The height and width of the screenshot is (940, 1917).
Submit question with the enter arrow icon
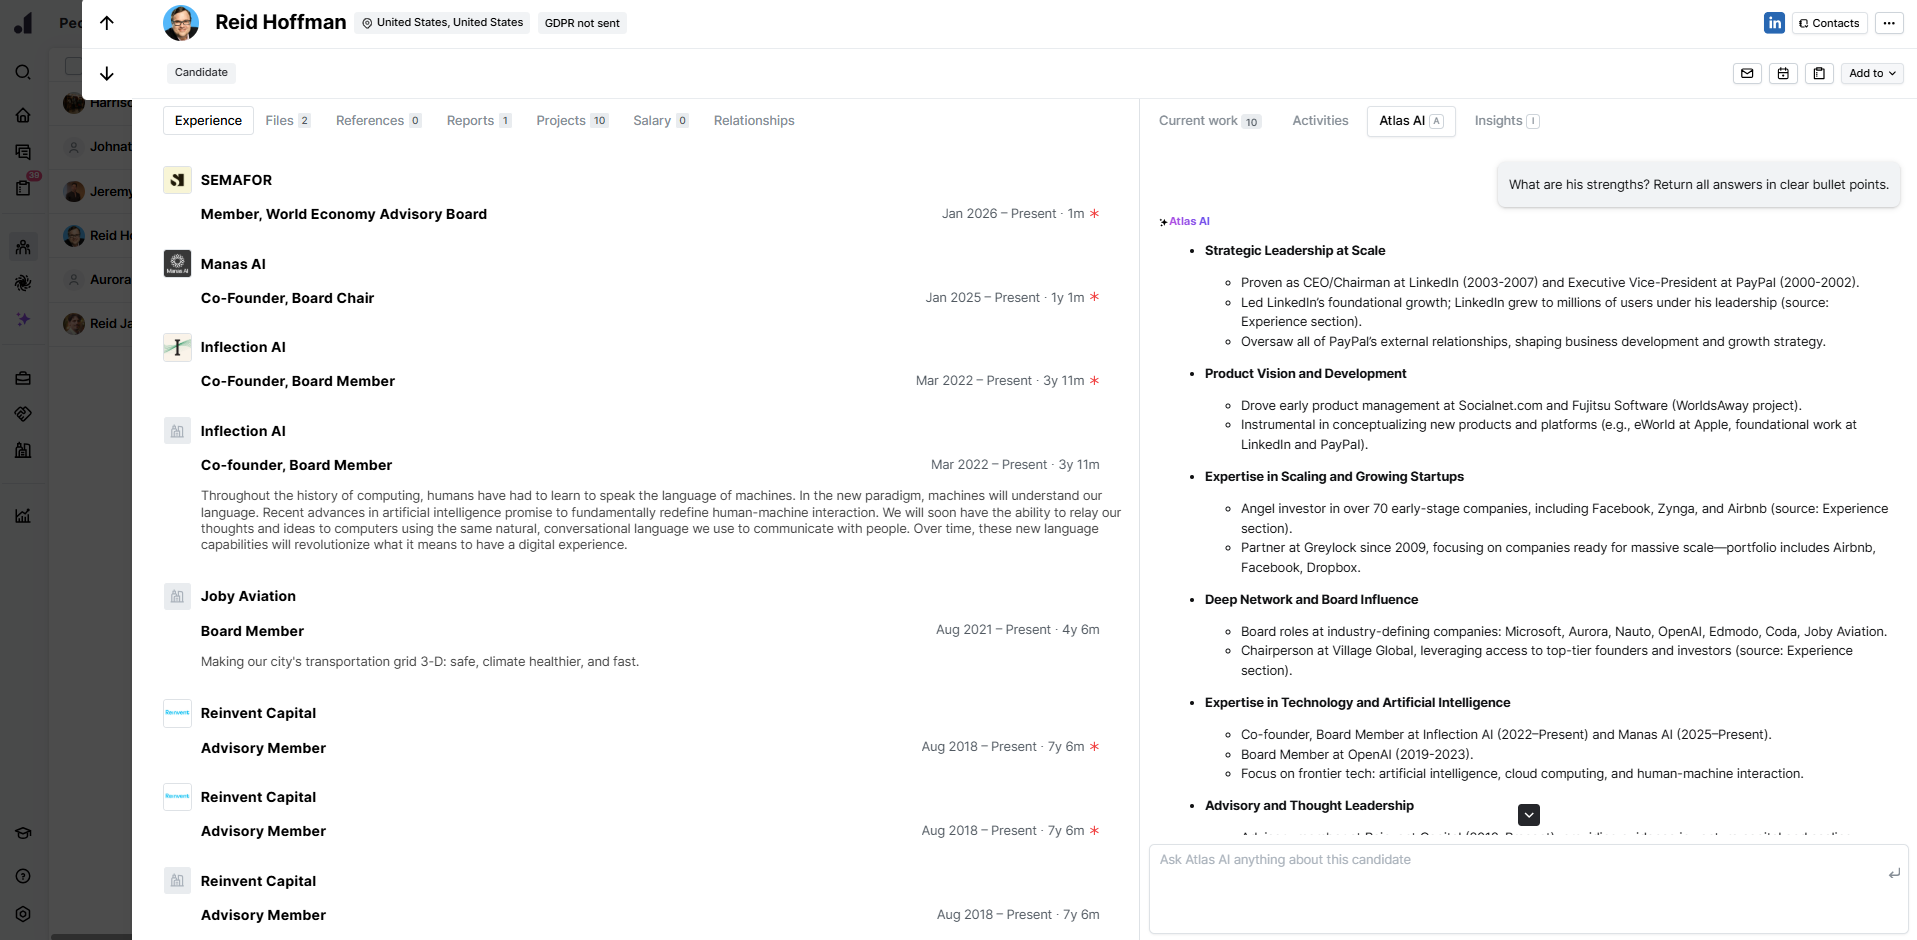click(x=1894, y=874)
